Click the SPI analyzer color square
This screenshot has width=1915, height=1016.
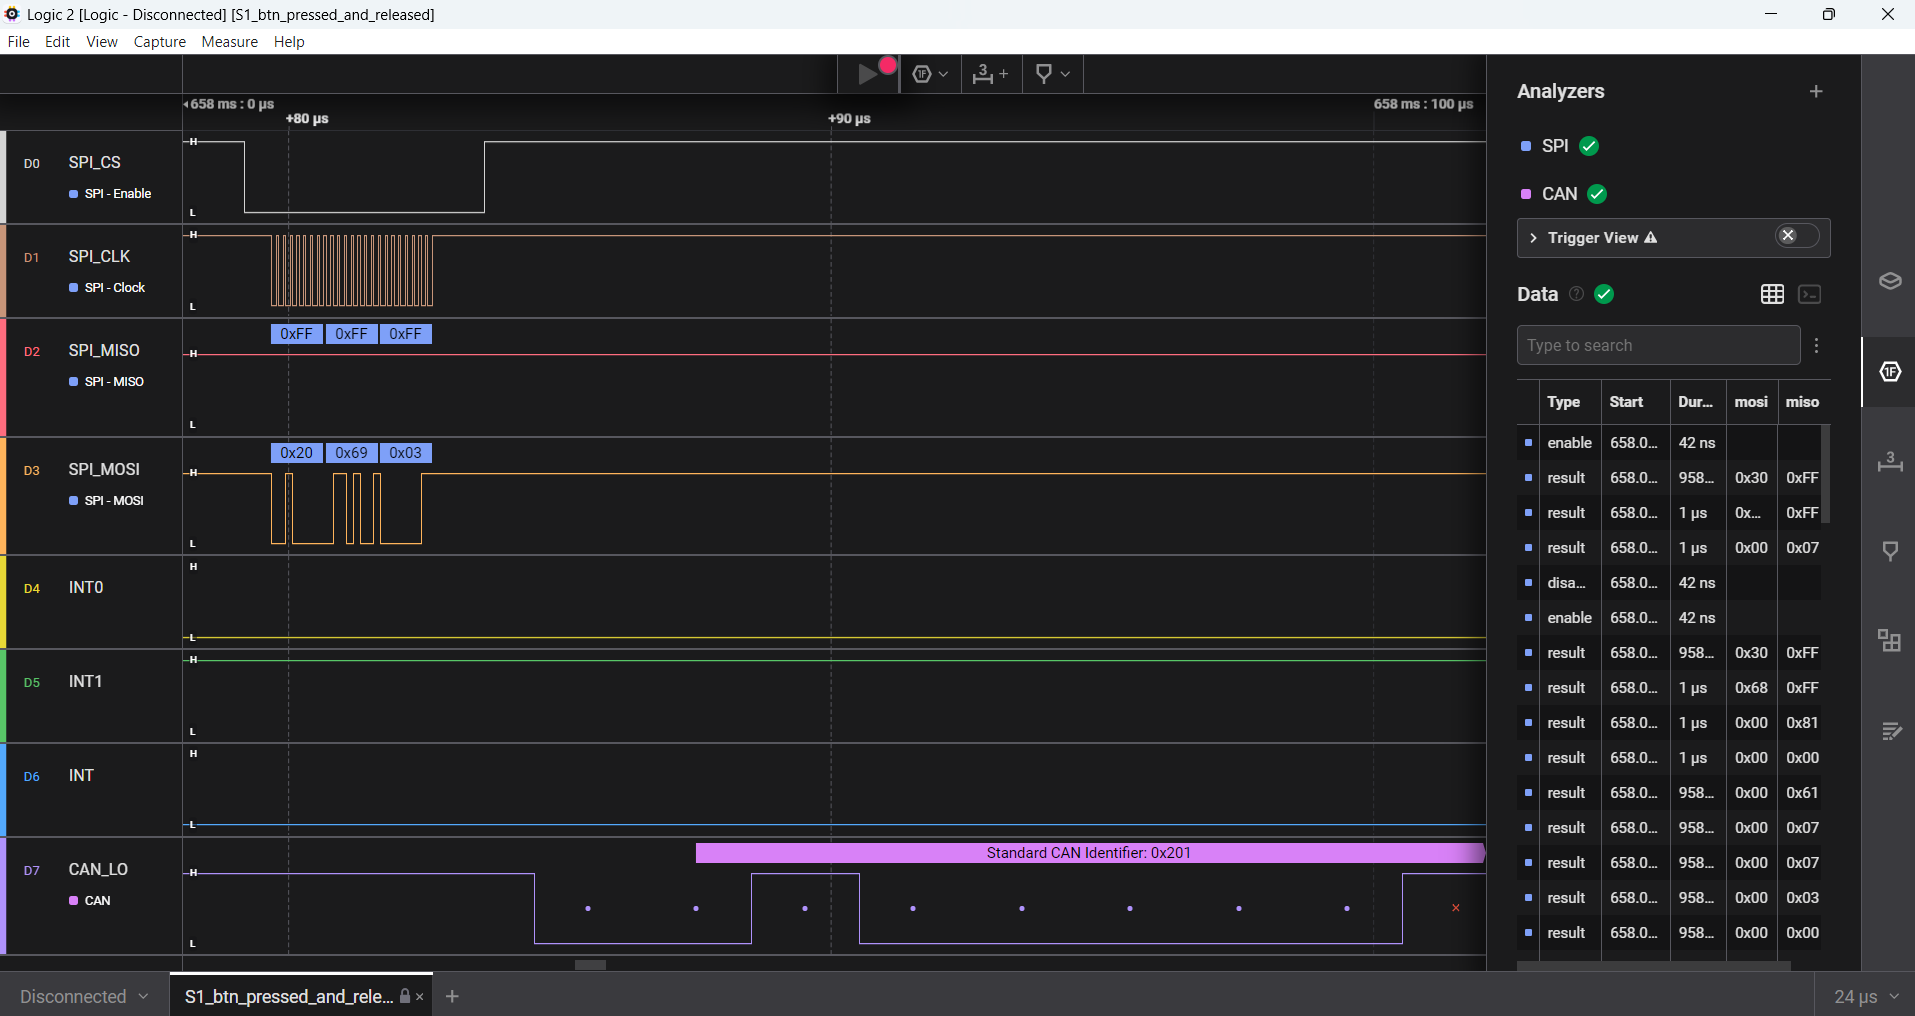1526,146
